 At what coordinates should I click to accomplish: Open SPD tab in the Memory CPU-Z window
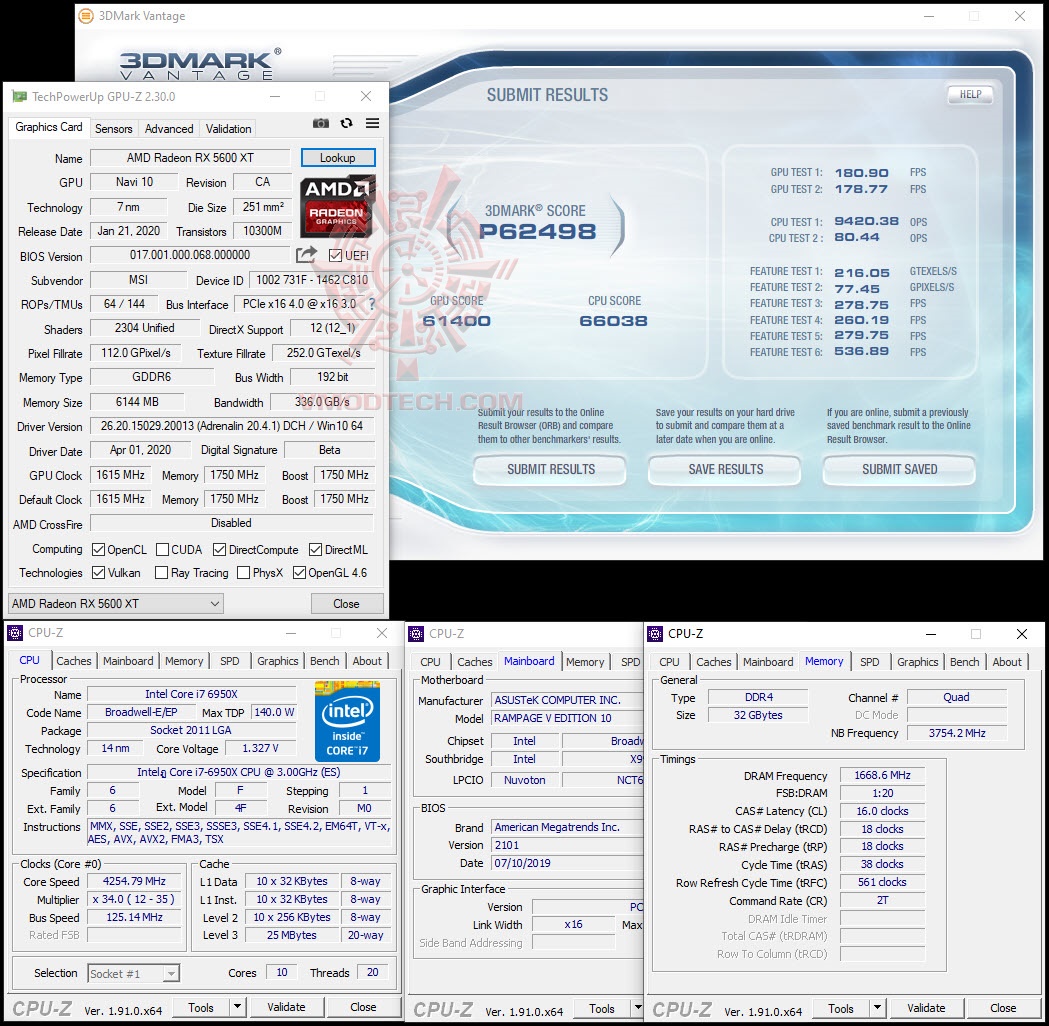[x=869, y=661]
